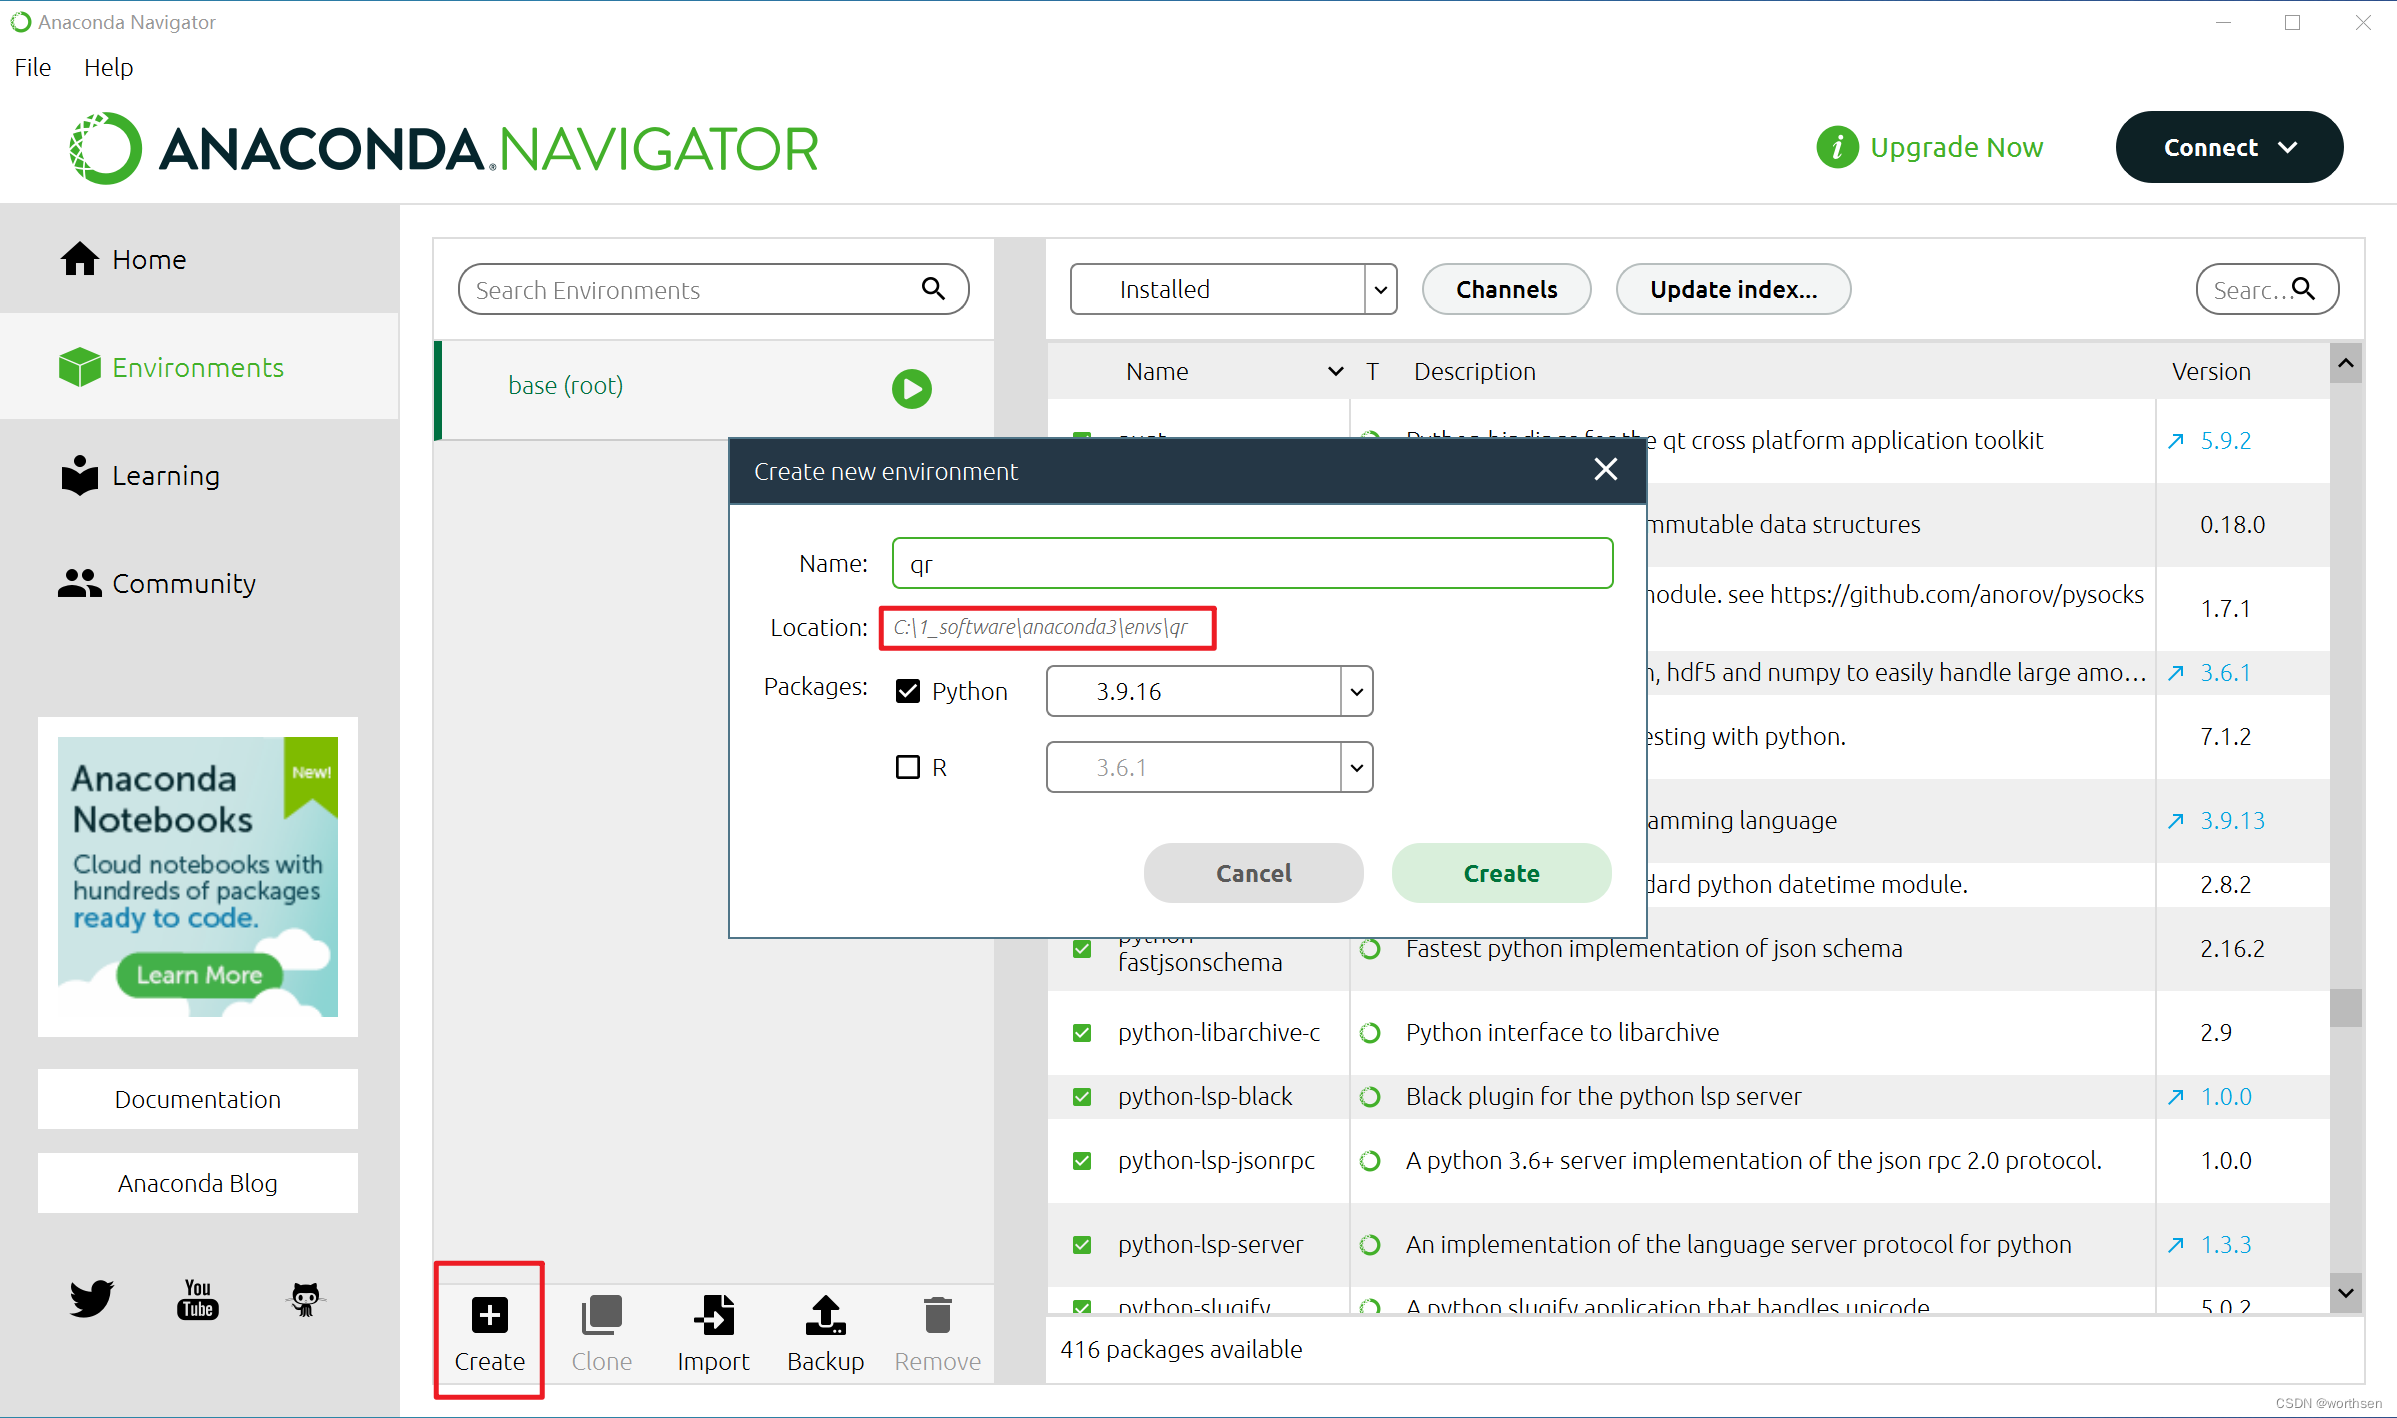Viewport: 2397px width, 1418px height.
Task: Click the Create environment plus icon
Action: [489, 1315]
